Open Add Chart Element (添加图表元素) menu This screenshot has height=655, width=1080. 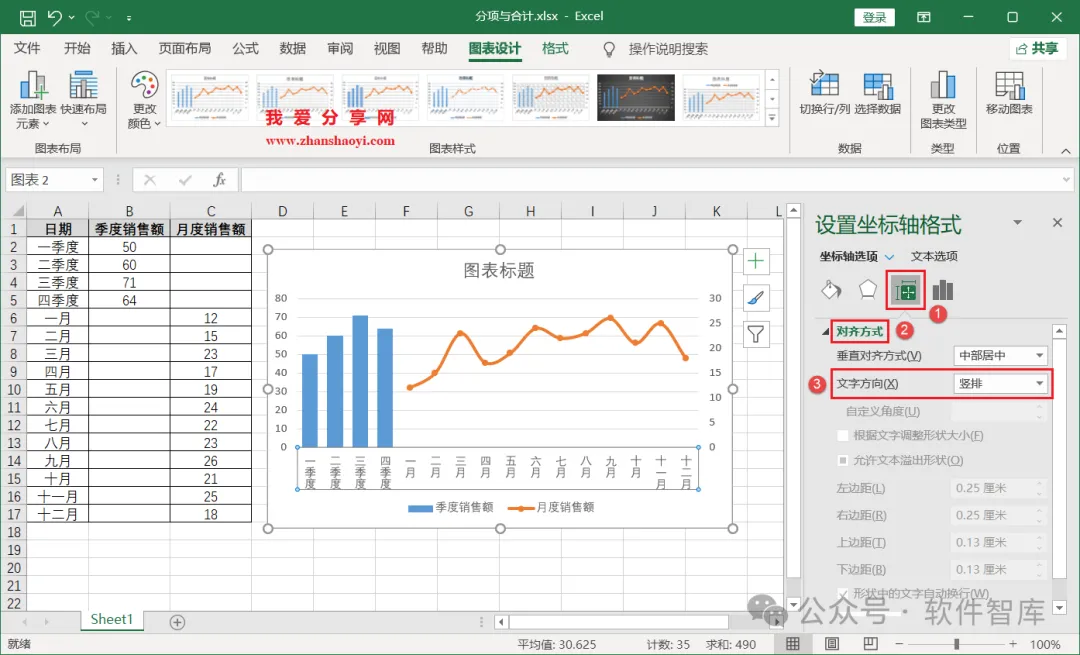32,101
